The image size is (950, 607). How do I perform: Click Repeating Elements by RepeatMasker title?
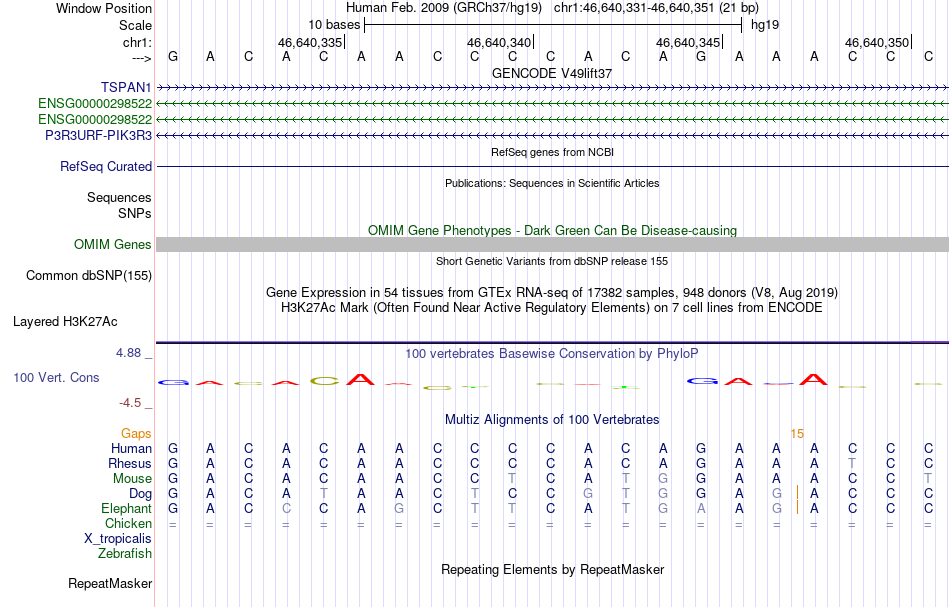pos(553,569)
